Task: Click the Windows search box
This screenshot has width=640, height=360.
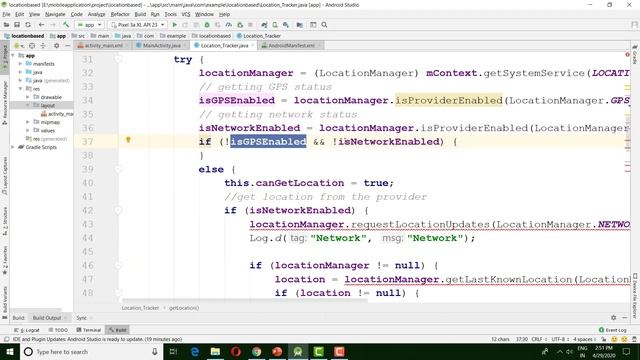Action: [x=91, y=351]
